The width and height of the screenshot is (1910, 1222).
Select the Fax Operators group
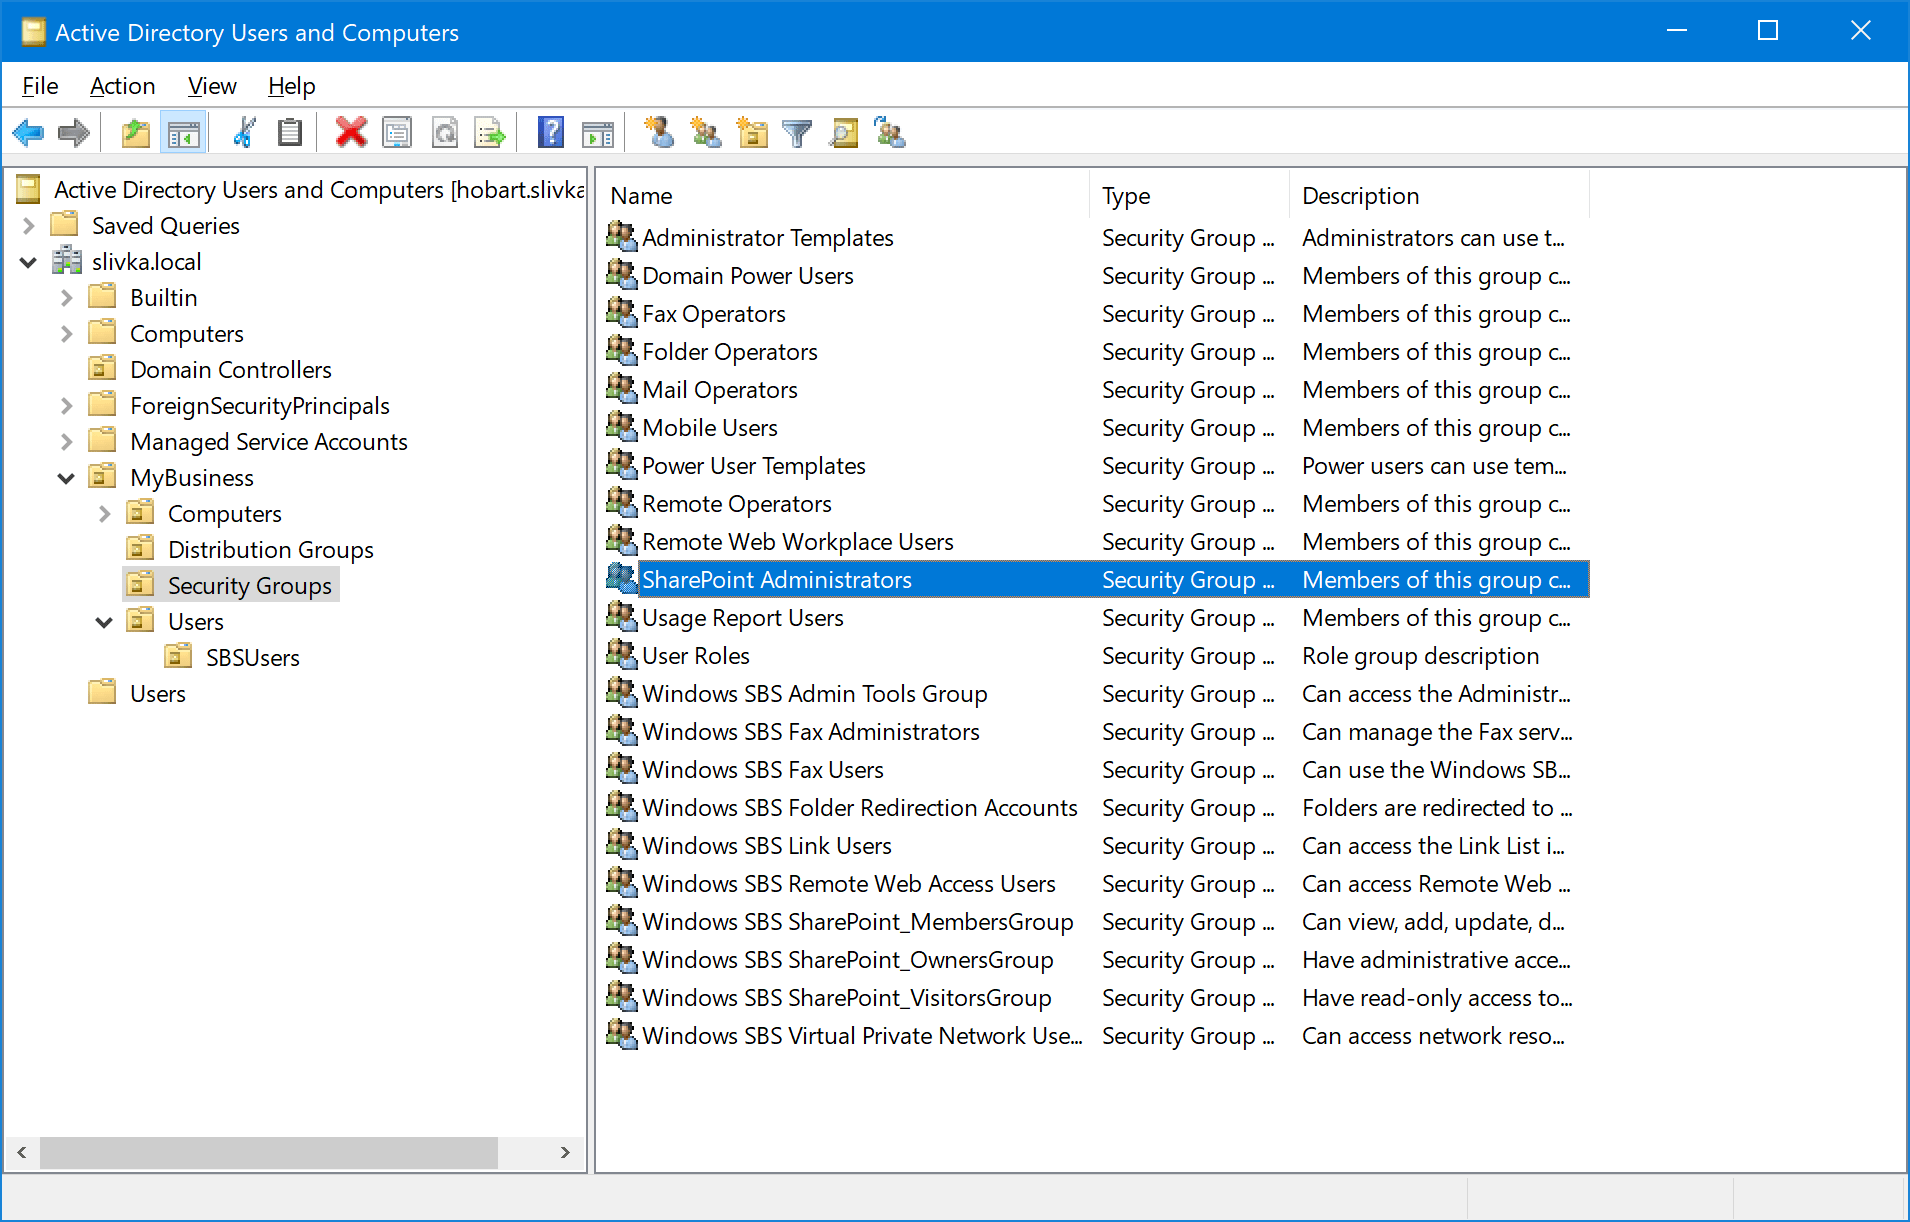(x=713, y=314)
